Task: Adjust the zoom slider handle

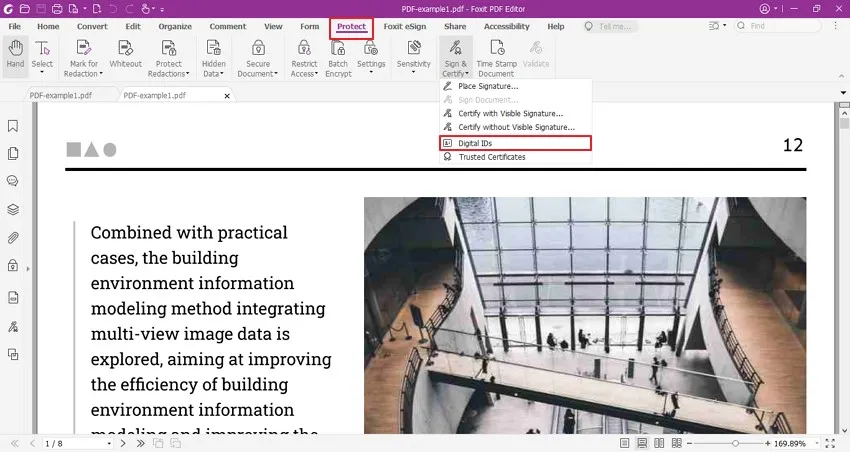Action: [735, 443]
